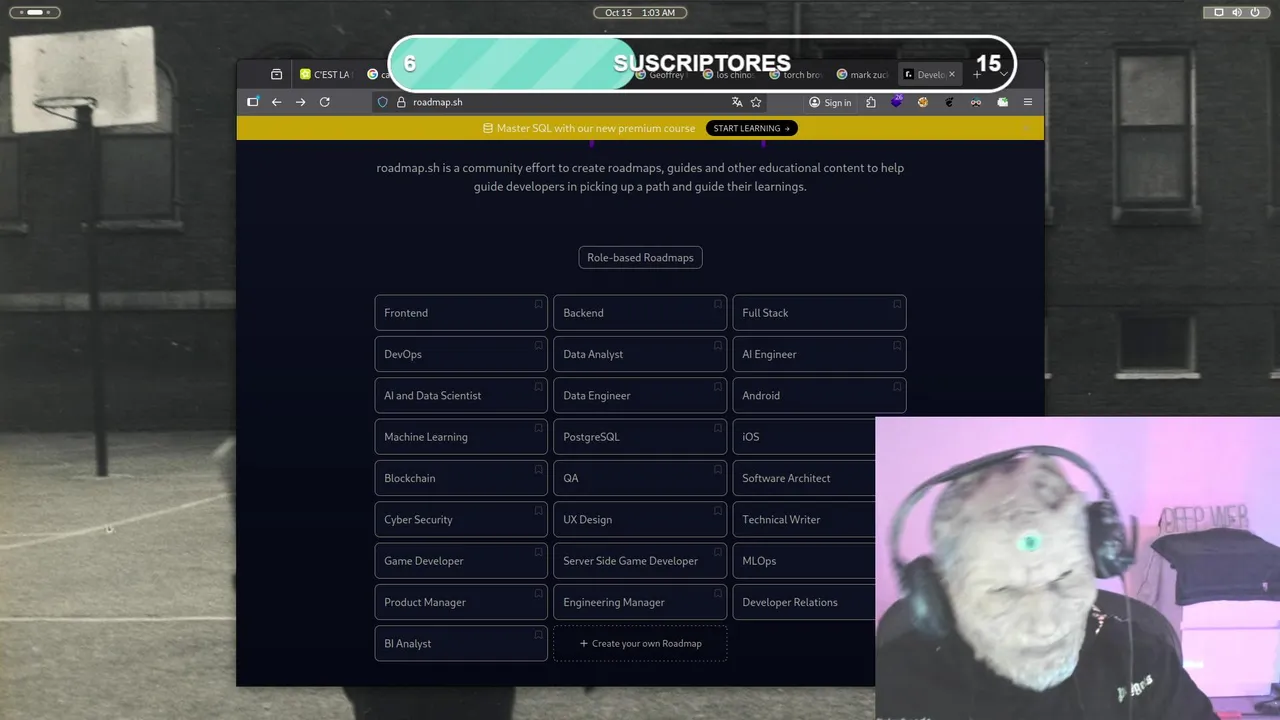The height and width of the screenshot is (720, 1280).
Task: Open recent tabs button left of tabs
Action: tap(277, 74)
